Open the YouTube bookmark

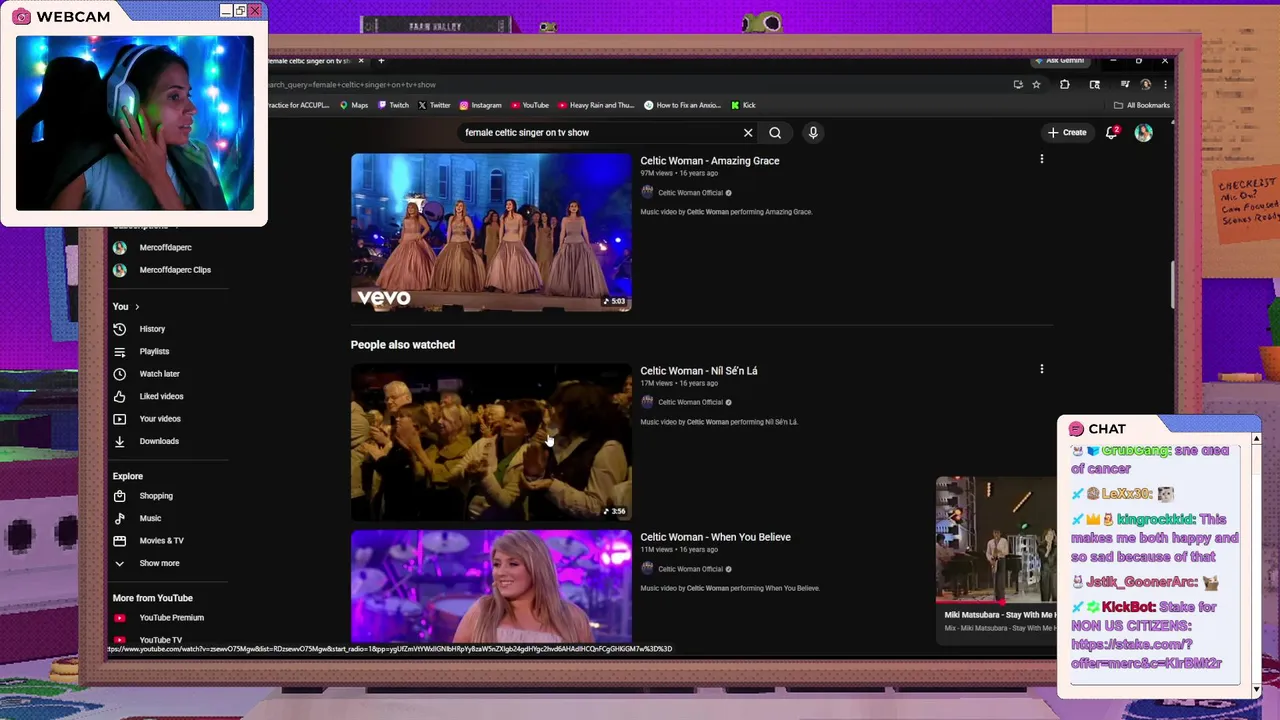coord(530,105)
